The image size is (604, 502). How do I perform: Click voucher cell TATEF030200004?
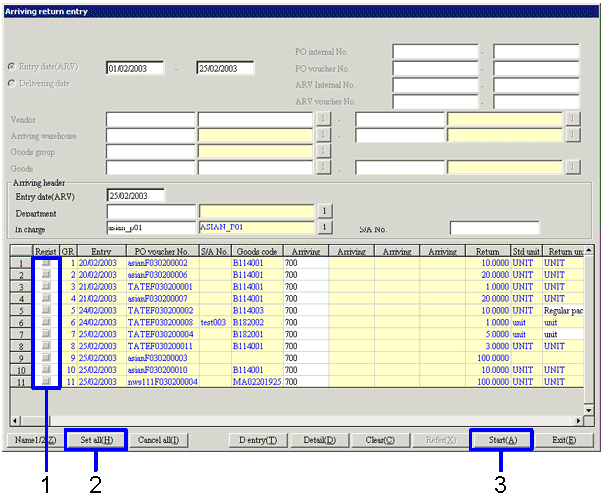point(163,334)
